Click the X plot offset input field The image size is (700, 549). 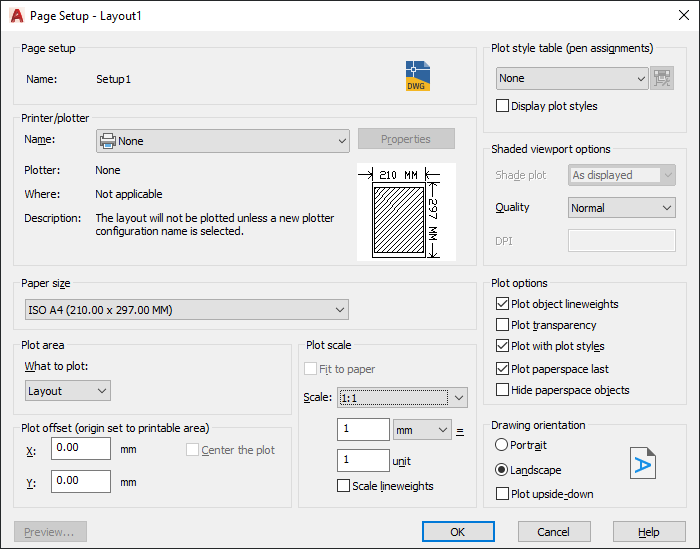click(81, 448)
